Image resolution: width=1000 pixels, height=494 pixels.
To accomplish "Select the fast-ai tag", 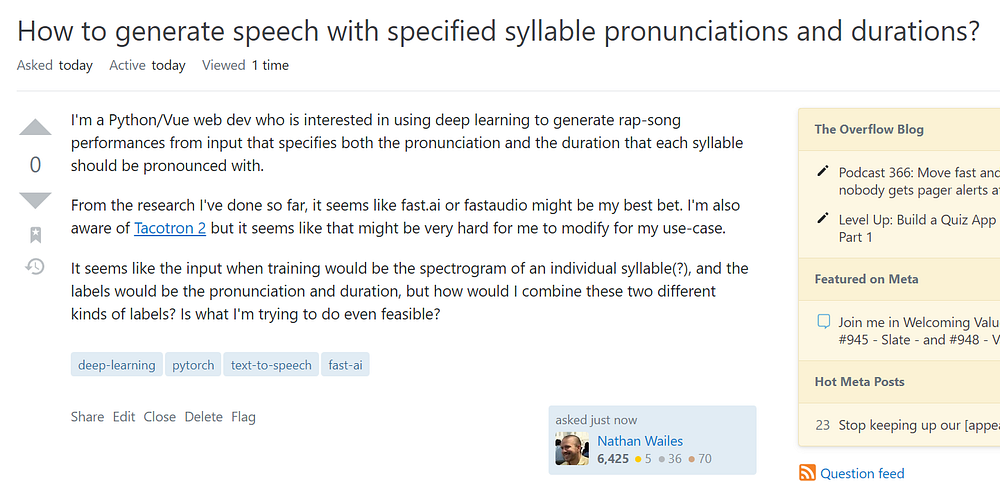I will (x=346, y=365).
